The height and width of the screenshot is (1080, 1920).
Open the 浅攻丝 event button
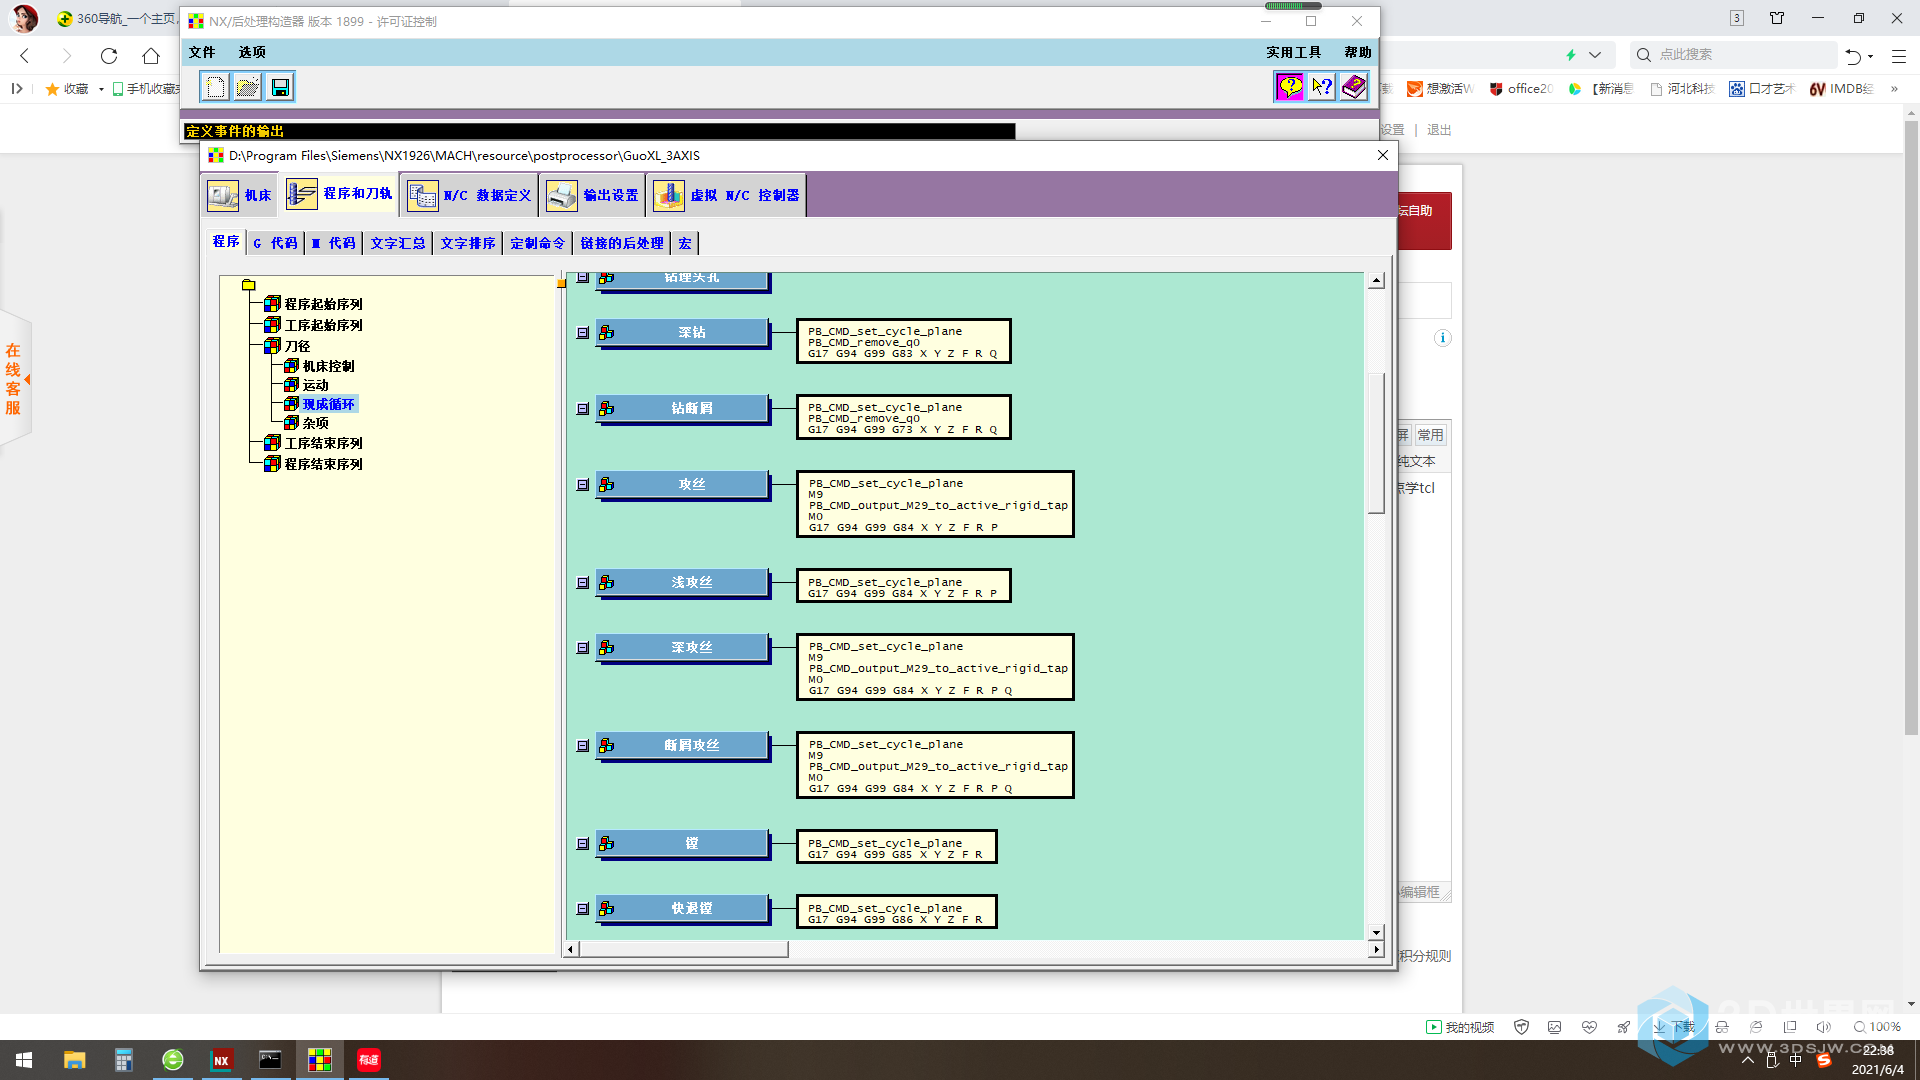pos(683,583)
